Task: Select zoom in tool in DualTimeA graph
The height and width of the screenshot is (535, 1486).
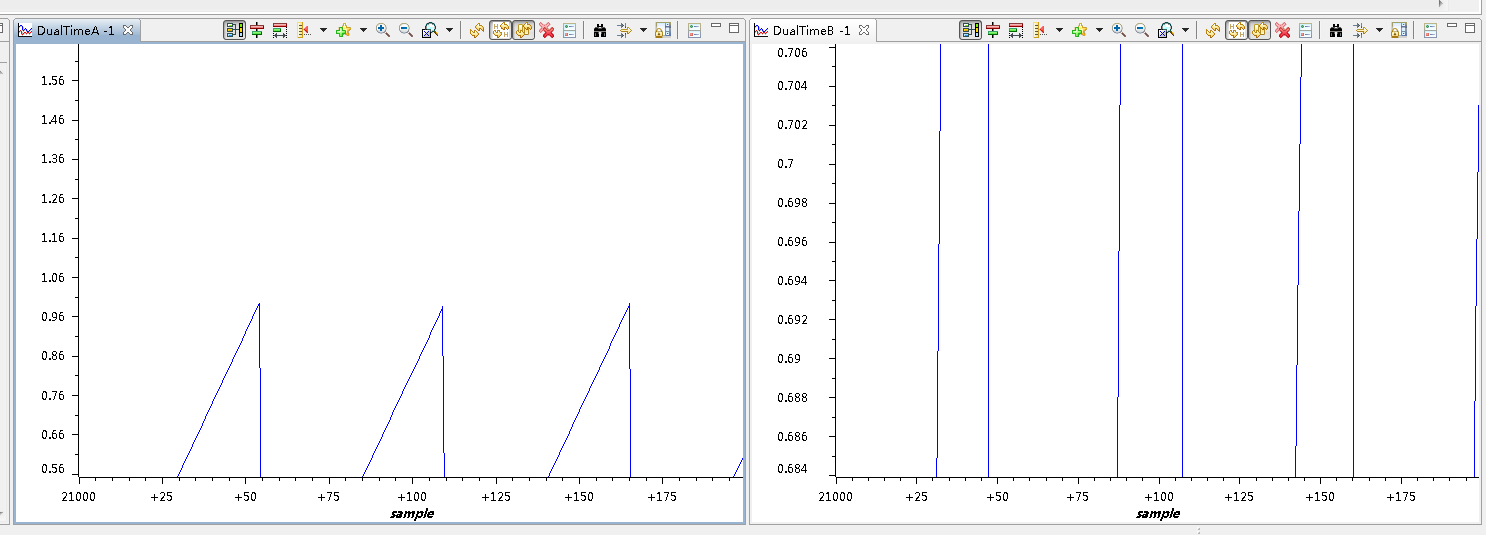Action: [x=382, y=31]
